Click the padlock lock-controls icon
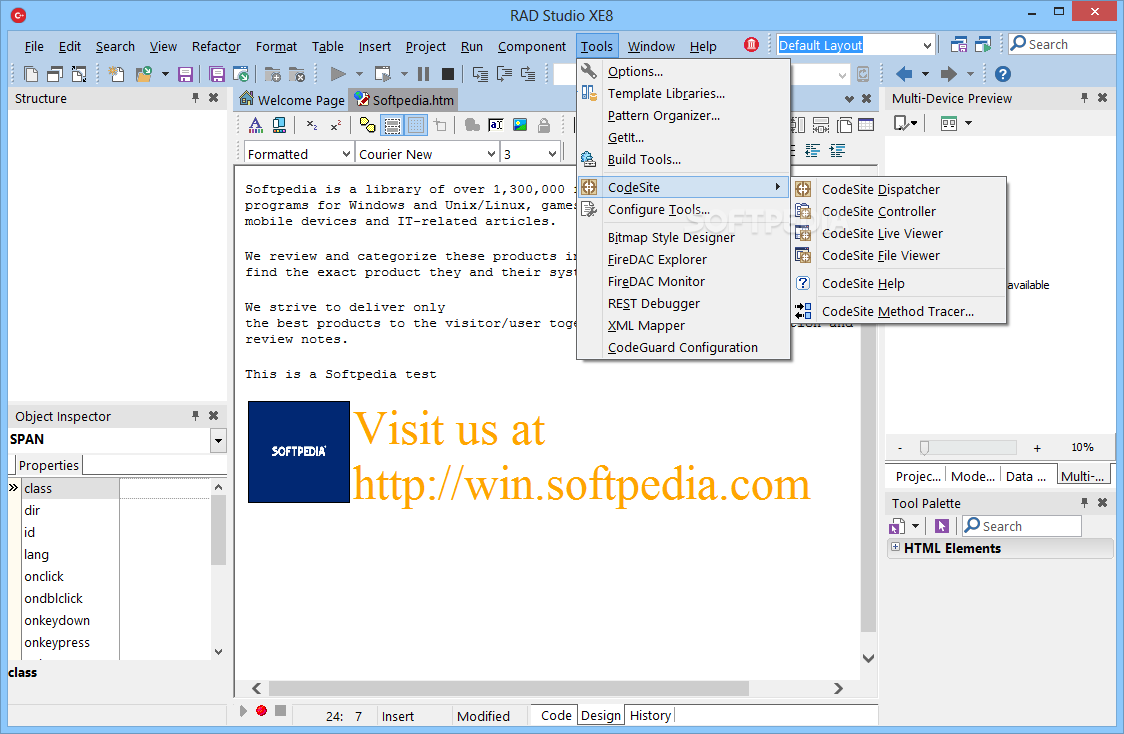Viewport: 1124px width, 734px height. (544, 125)
